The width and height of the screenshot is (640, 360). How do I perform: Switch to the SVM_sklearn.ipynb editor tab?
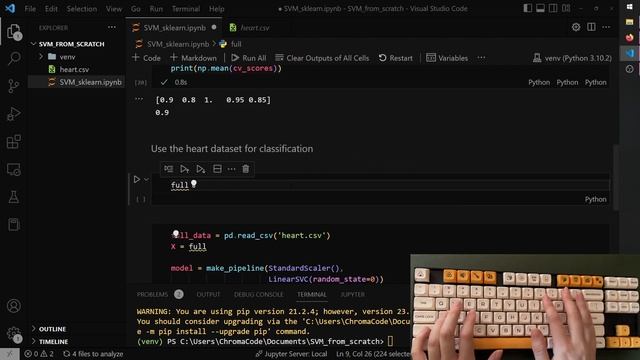click(x=174, y=28)
